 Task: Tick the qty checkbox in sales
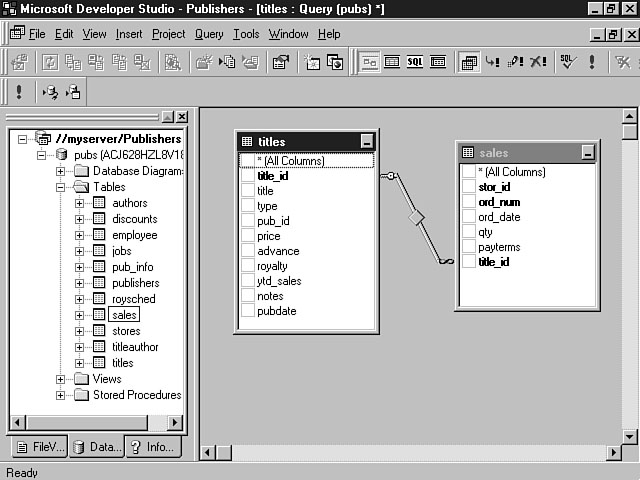[x=469, y=232]
